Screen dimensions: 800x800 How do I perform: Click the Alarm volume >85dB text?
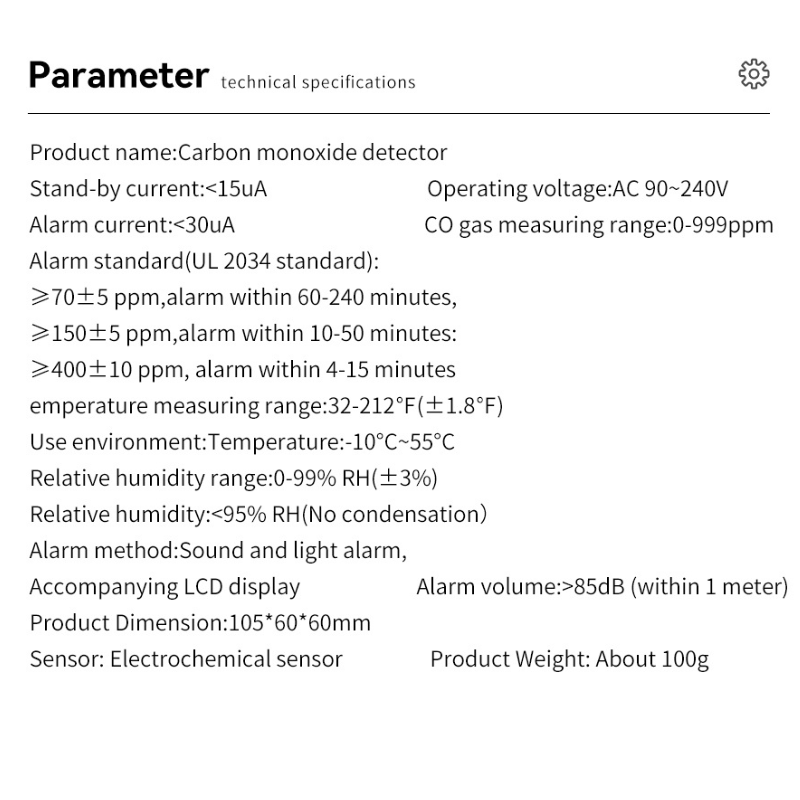602,586
